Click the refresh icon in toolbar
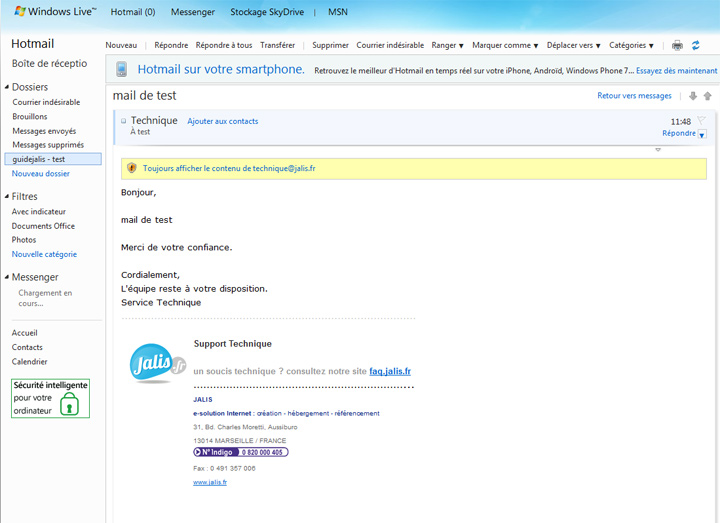Image resolution: width=720 pixels, height=523 pixels. [696, 45]
